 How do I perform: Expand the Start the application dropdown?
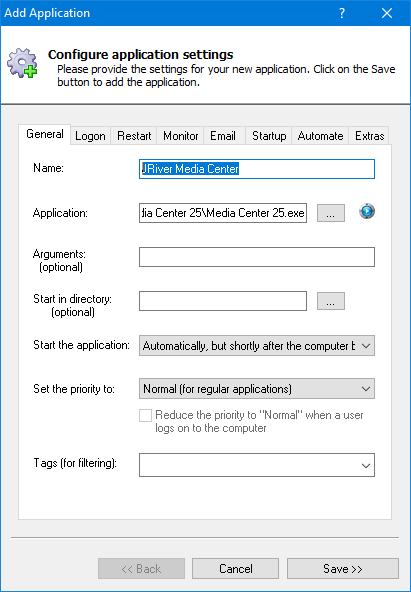point(257,345)
